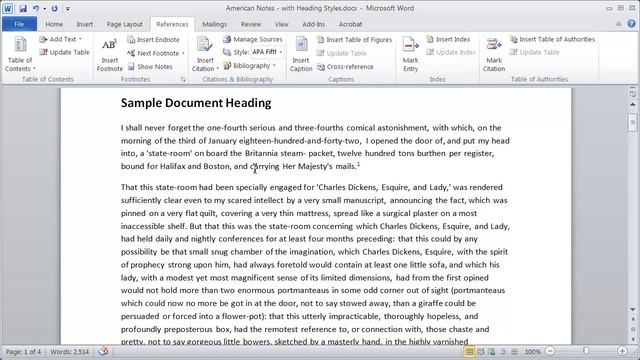
Task: Click the vertical scrollbar down arrow
Action: point(633,310)
